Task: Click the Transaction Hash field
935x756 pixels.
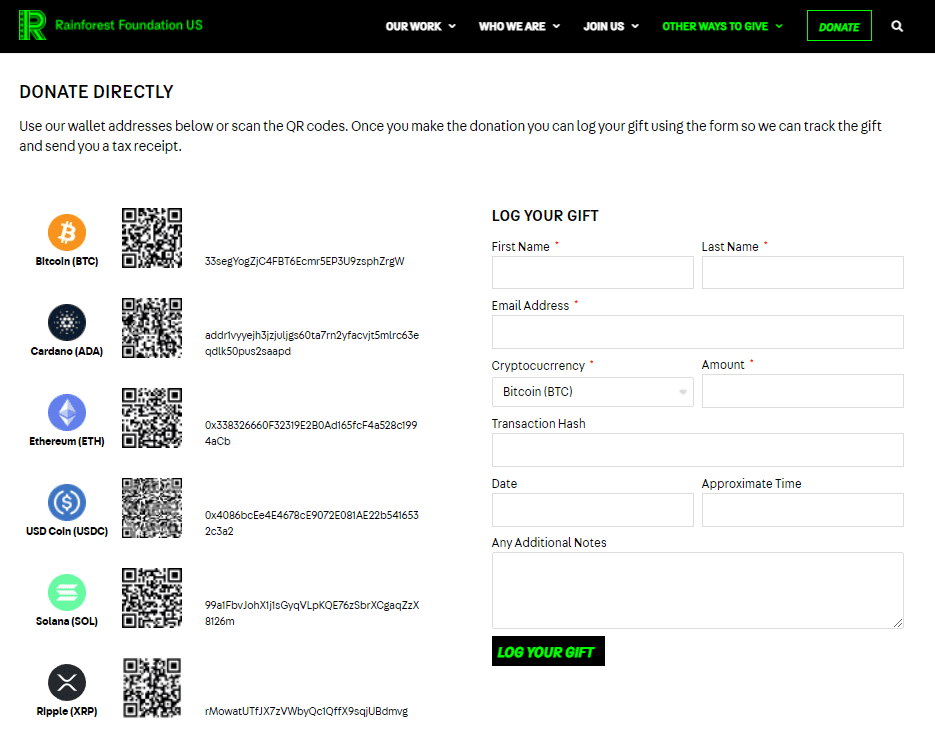Action: [697, 450]
